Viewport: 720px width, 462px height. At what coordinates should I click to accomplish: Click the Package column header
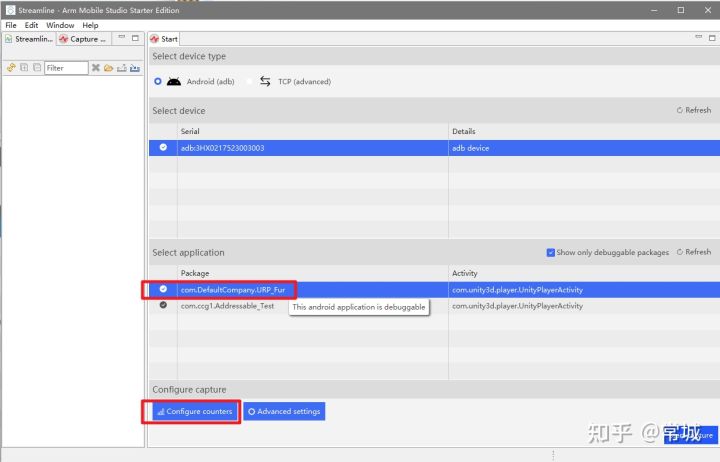click(195, 273)
